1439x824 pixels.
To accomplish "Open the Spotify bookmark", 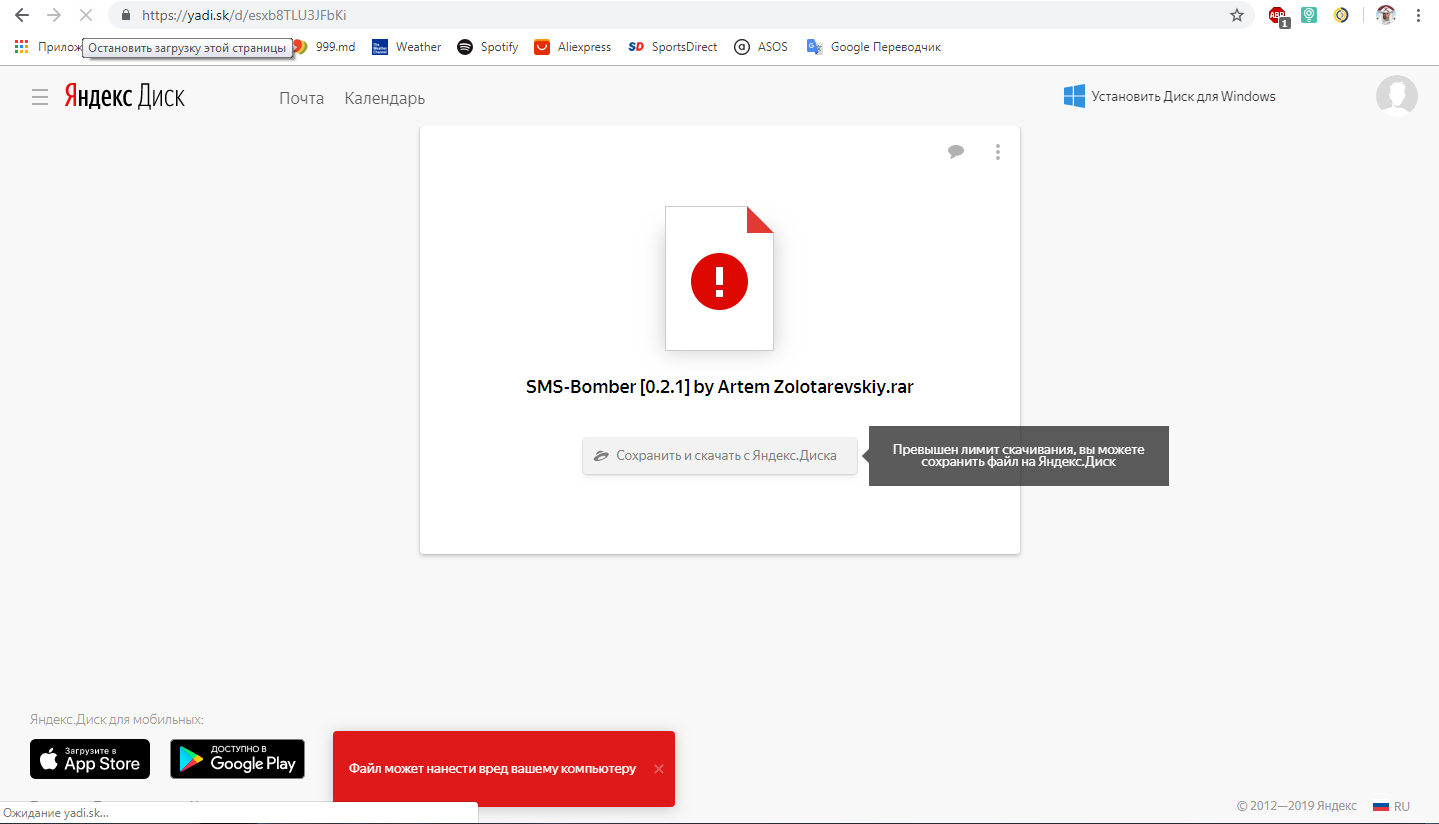I will [487, 47].
